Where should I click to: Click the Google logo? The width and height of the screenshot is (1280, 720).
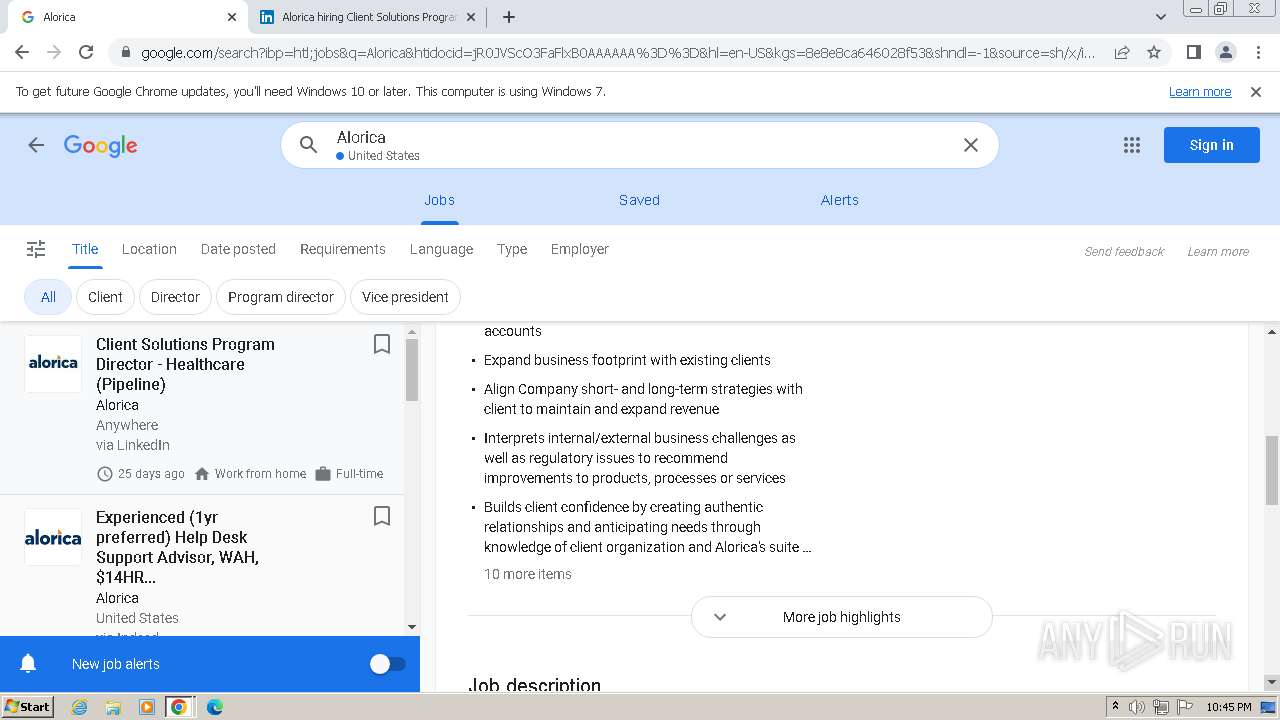tap(100, 146)
